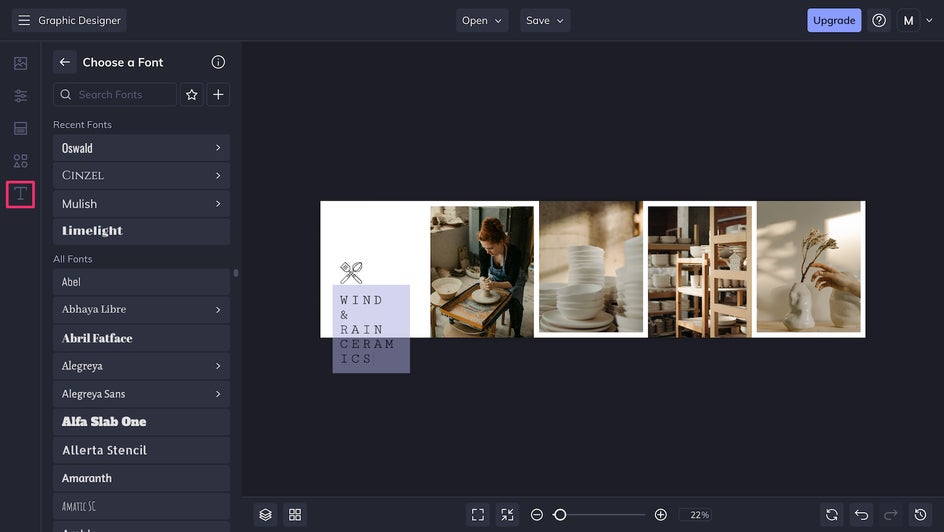Click the Graphic Designer title button
Viewport: 944px width, 532px height.
(x=69, y=20)
